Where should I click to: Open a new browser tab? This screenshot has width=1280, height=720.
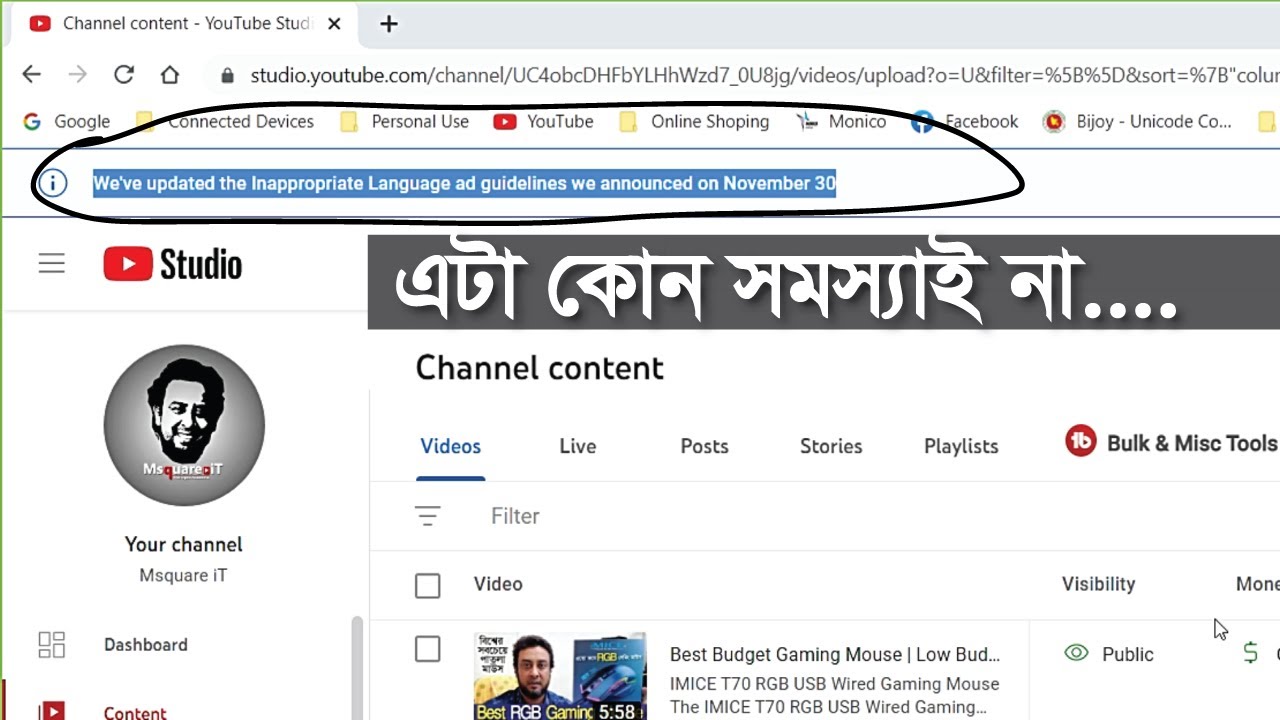click(x=389, y=24)
